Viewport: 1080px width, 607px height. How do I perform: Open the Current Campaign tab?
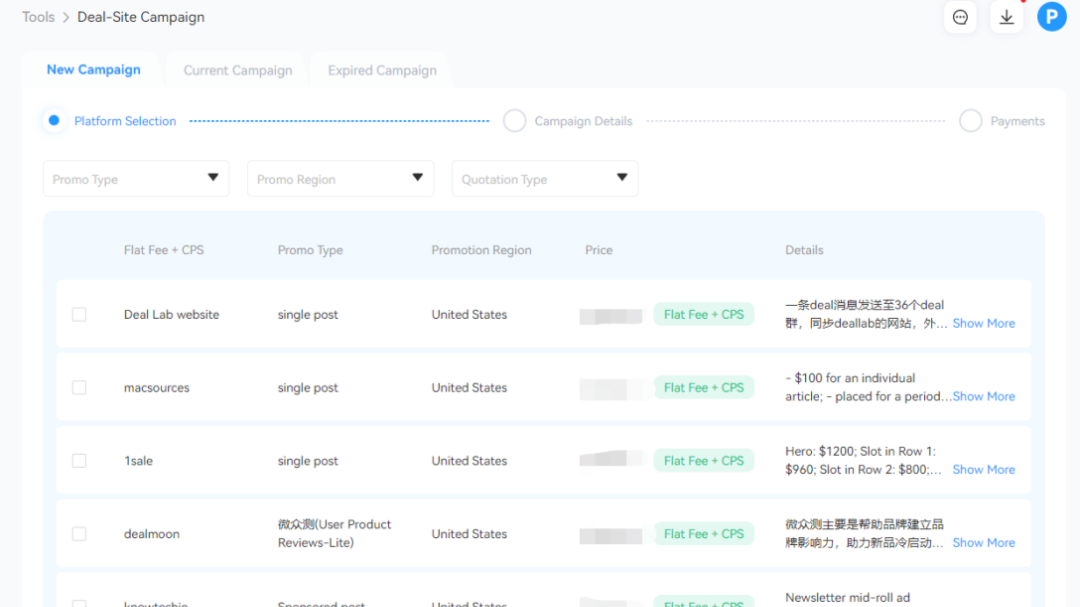[x=238, y=70]
